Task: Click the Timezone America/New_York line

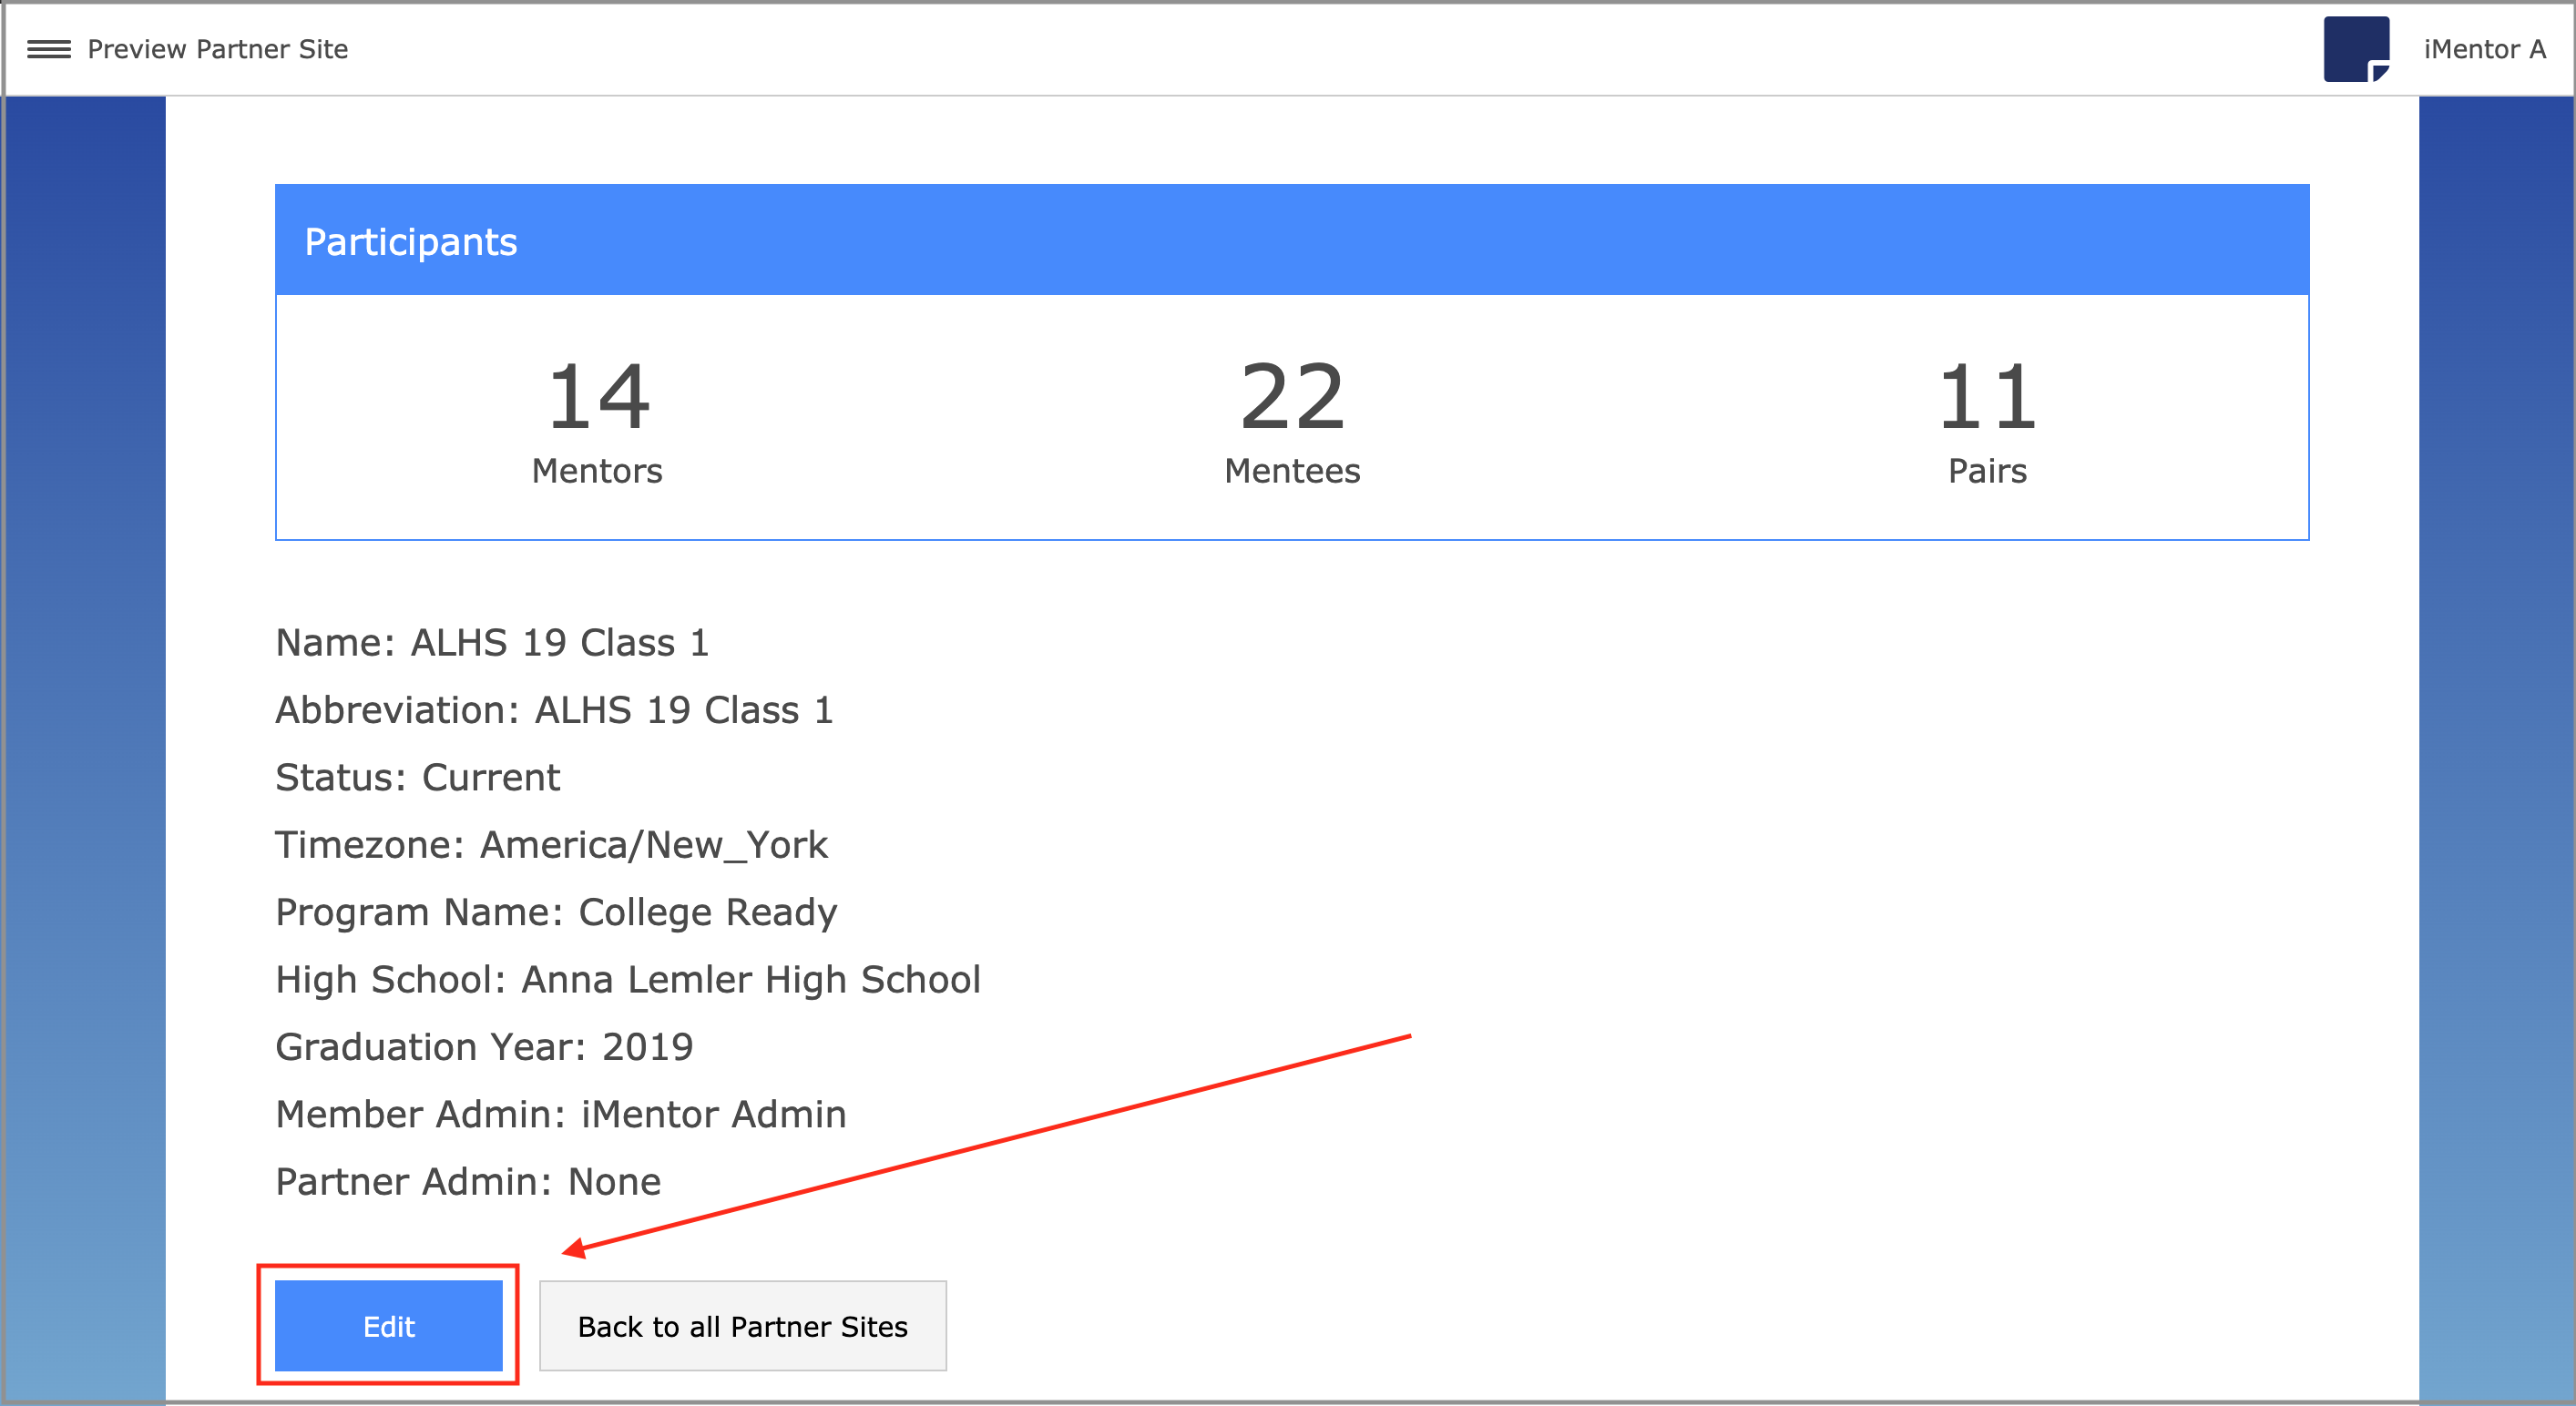Action: [x=551, y=844]
